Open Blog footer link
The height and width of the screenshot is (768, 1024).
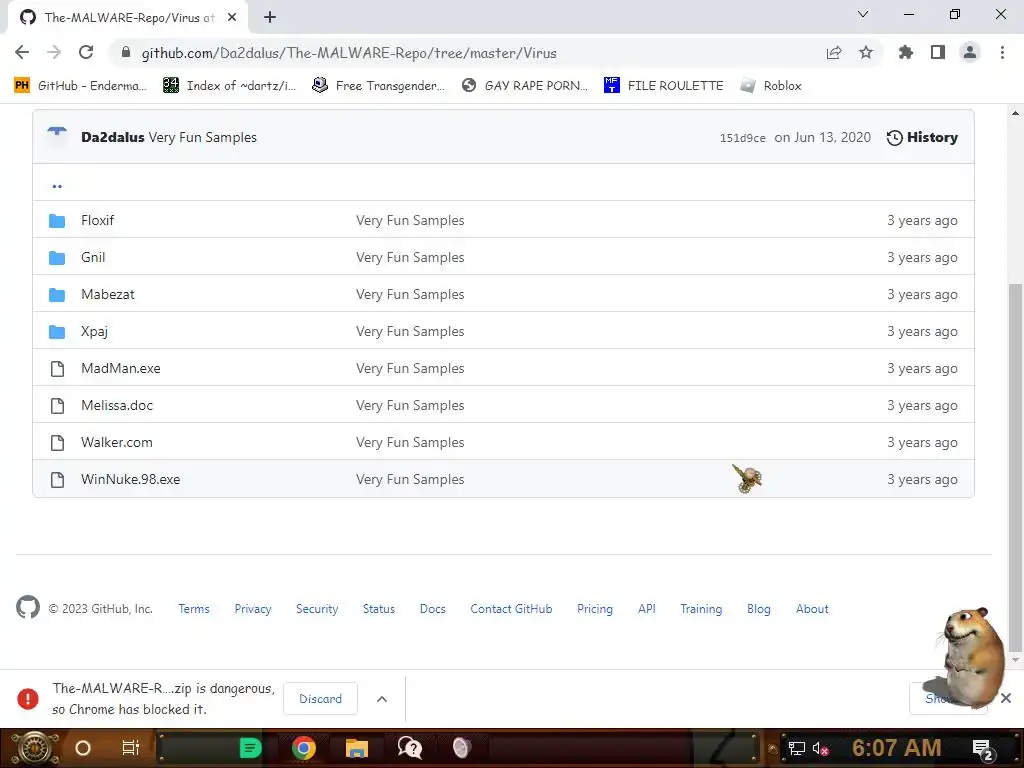pyautogui.click(x=758, y=609)
